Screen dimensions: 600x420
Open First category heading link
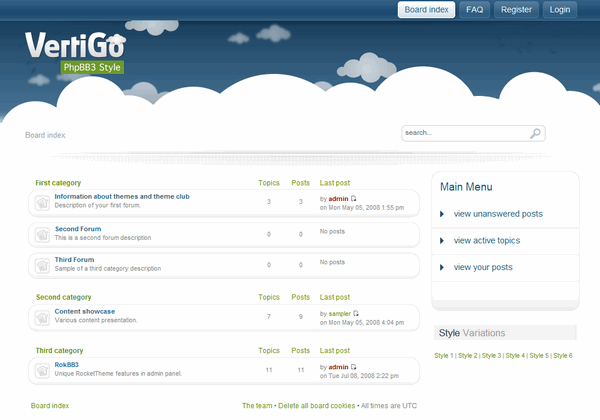(58, 183)
